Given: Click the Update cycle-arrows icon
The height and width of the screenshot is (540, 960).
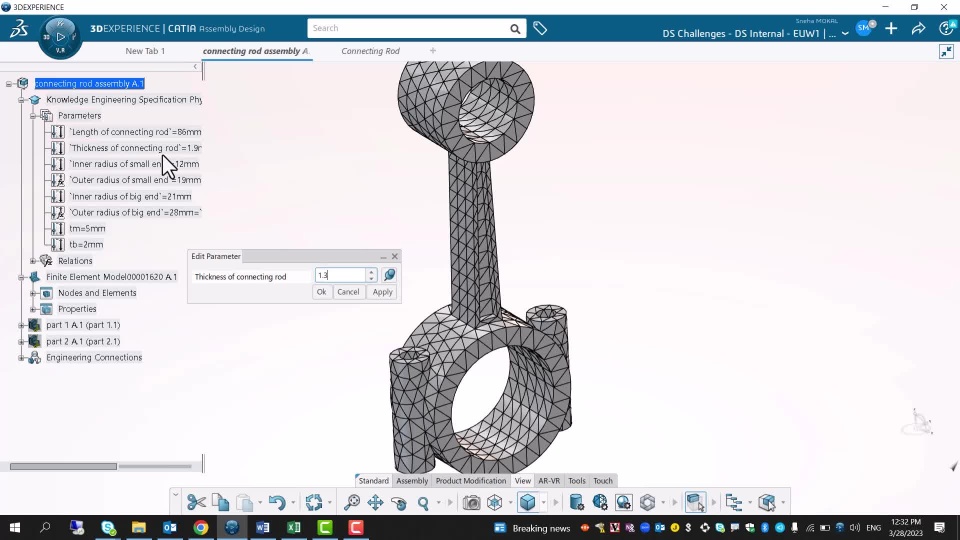Looking at the screenshot, I should click(313, 503).
